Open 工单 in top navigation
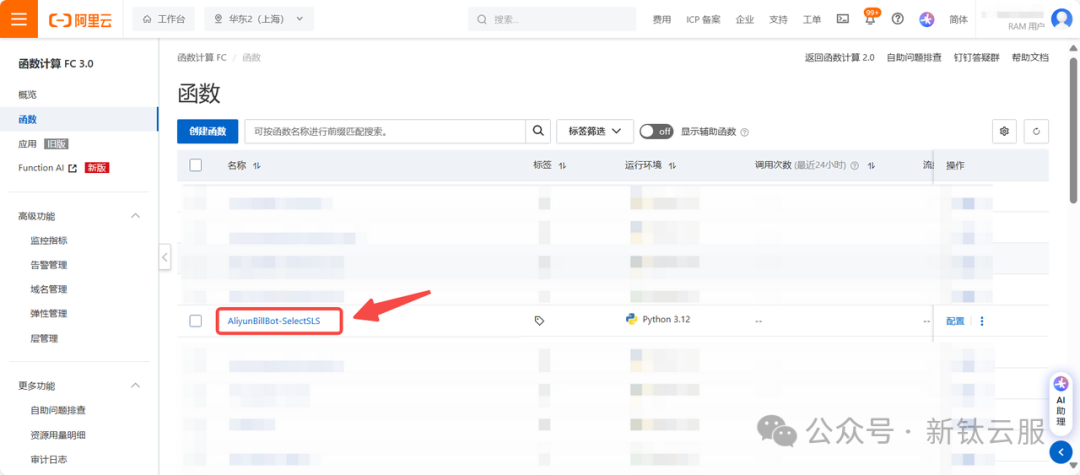 (x=812, y=19)
